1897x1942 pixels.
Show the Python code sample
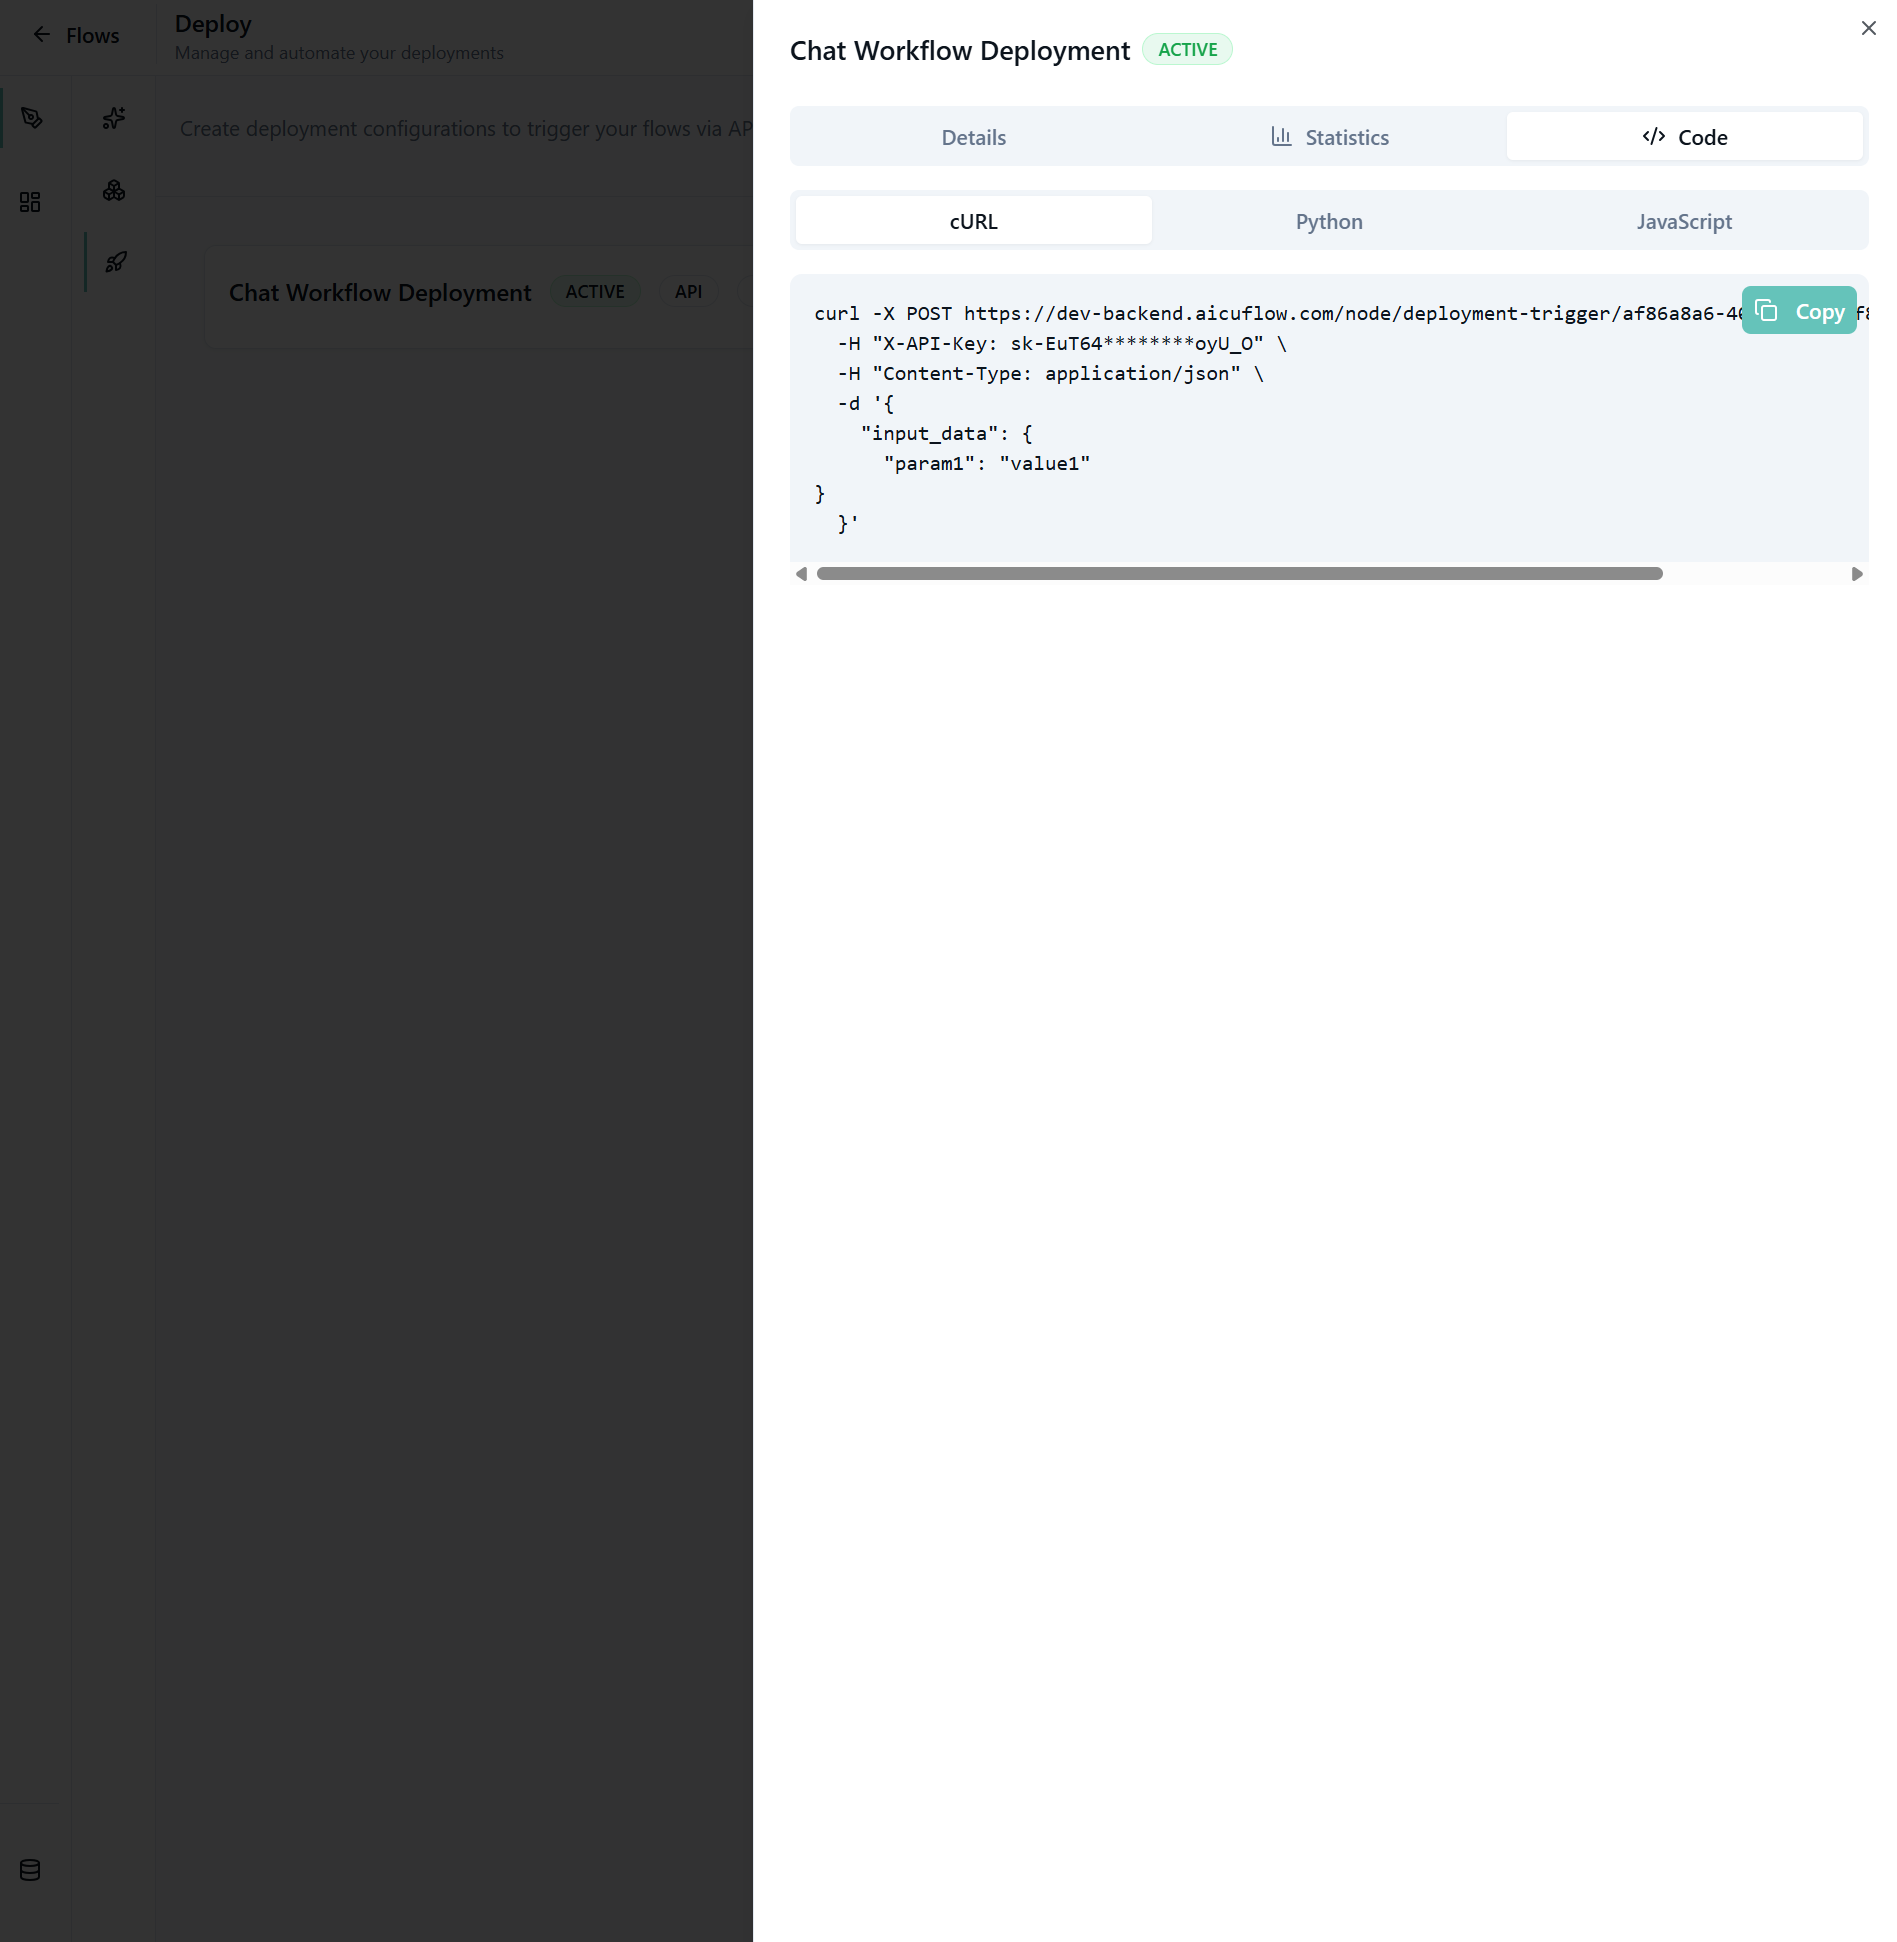pos(1328,221)
